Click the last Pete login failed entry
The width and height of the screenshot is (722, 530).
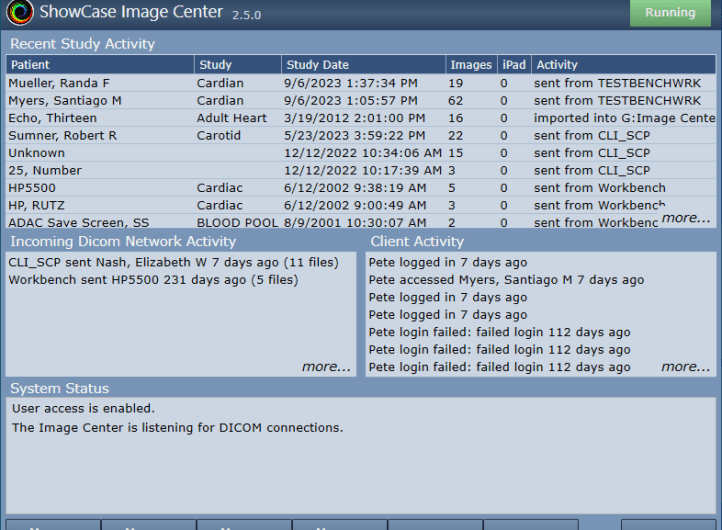[499, 367]
